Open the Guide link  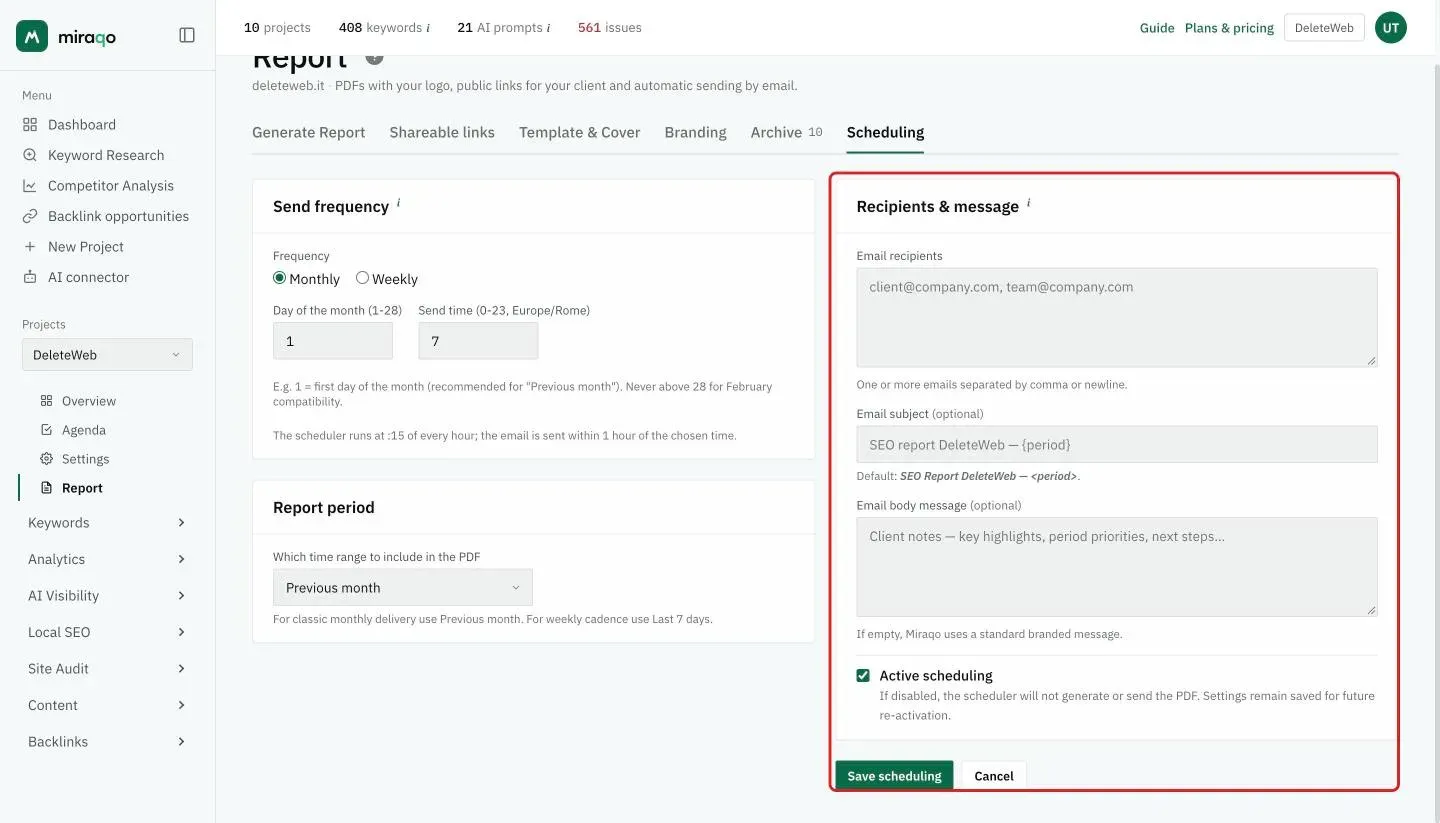coord(1157,28)
